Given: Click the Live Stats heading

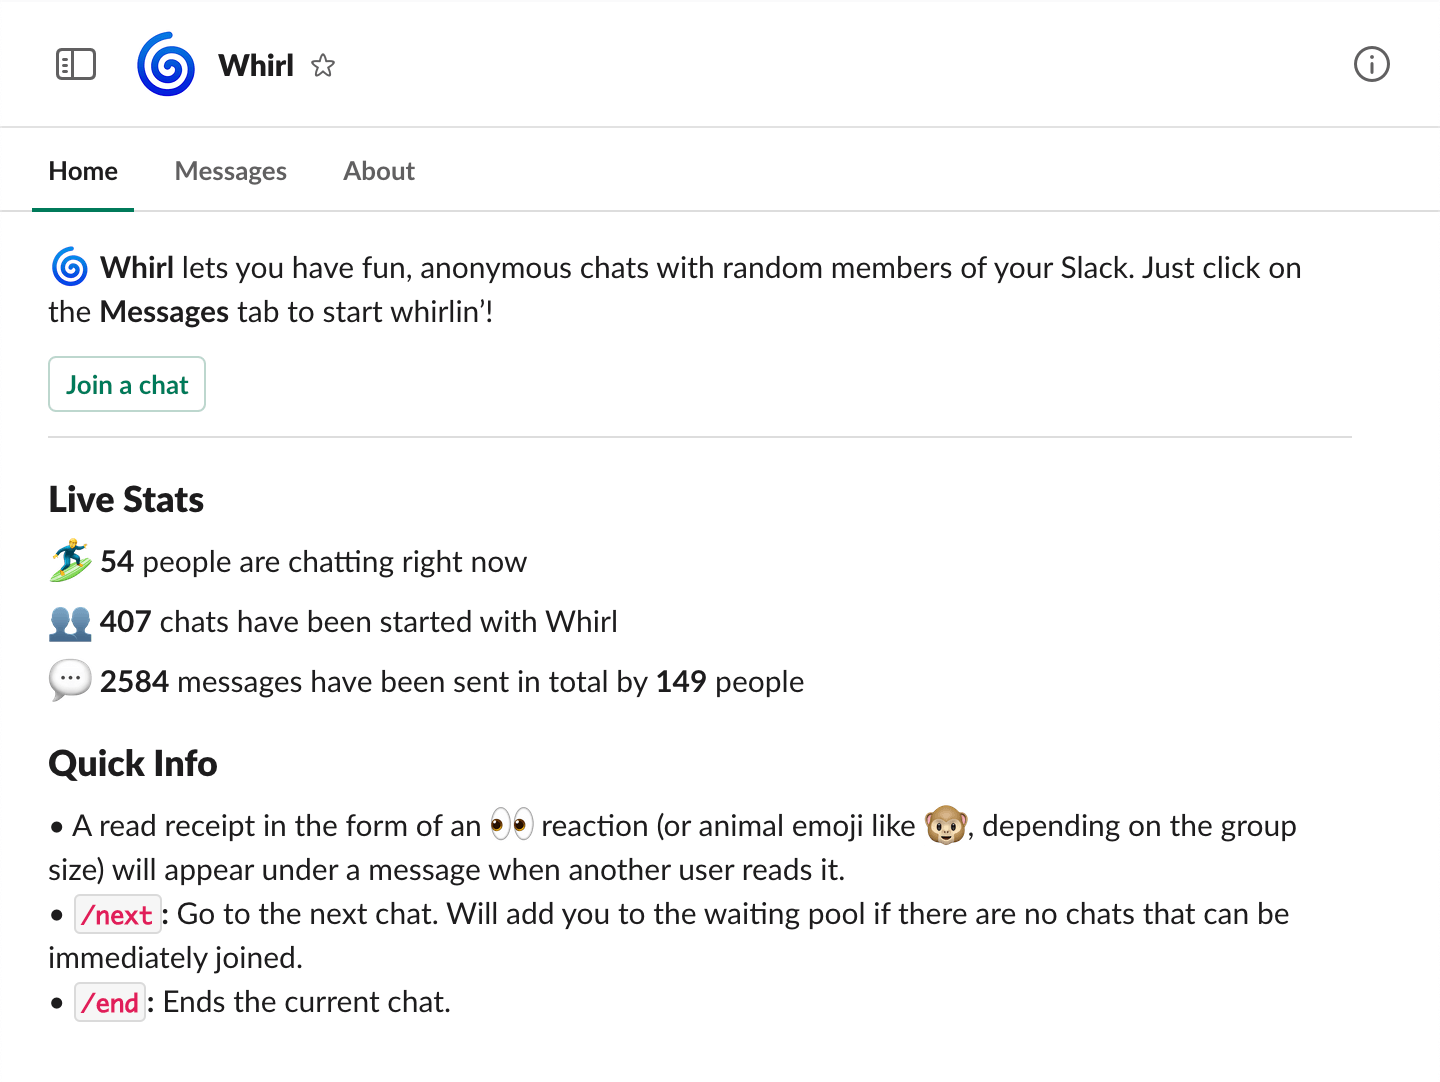Looking at the screenshot, I should 126,499.
